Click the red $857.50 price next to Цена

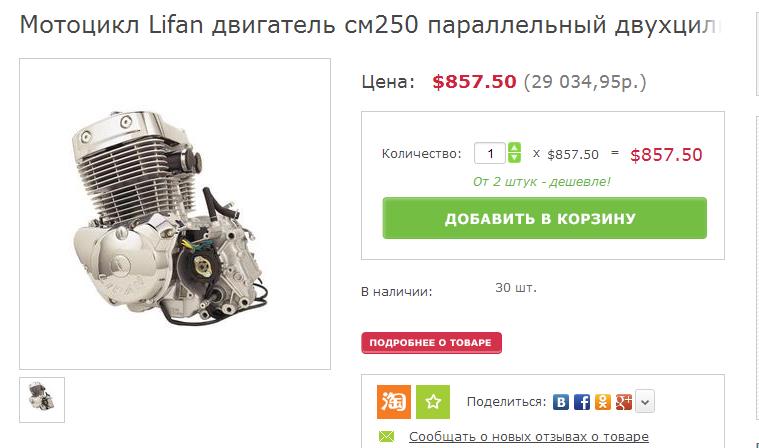tap(474, 82)
